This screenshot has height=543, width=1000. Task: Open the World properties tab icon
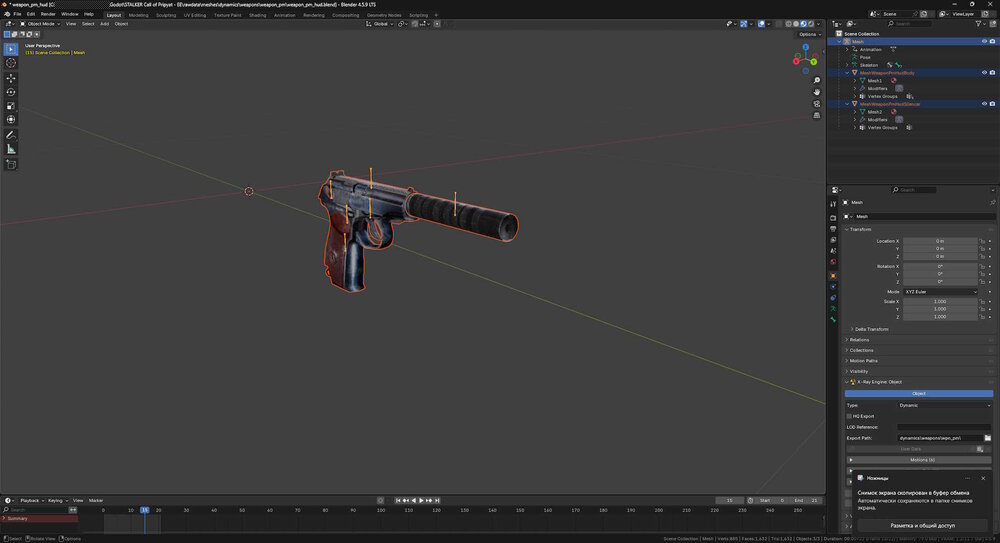833,262
